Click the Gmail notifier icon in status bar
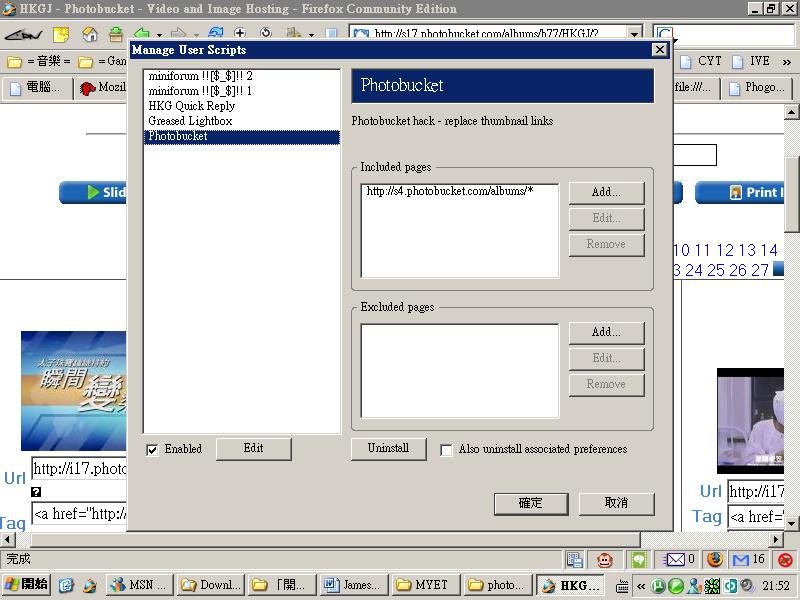The width and height of the screenshot is (800, 600). (741, 560)
